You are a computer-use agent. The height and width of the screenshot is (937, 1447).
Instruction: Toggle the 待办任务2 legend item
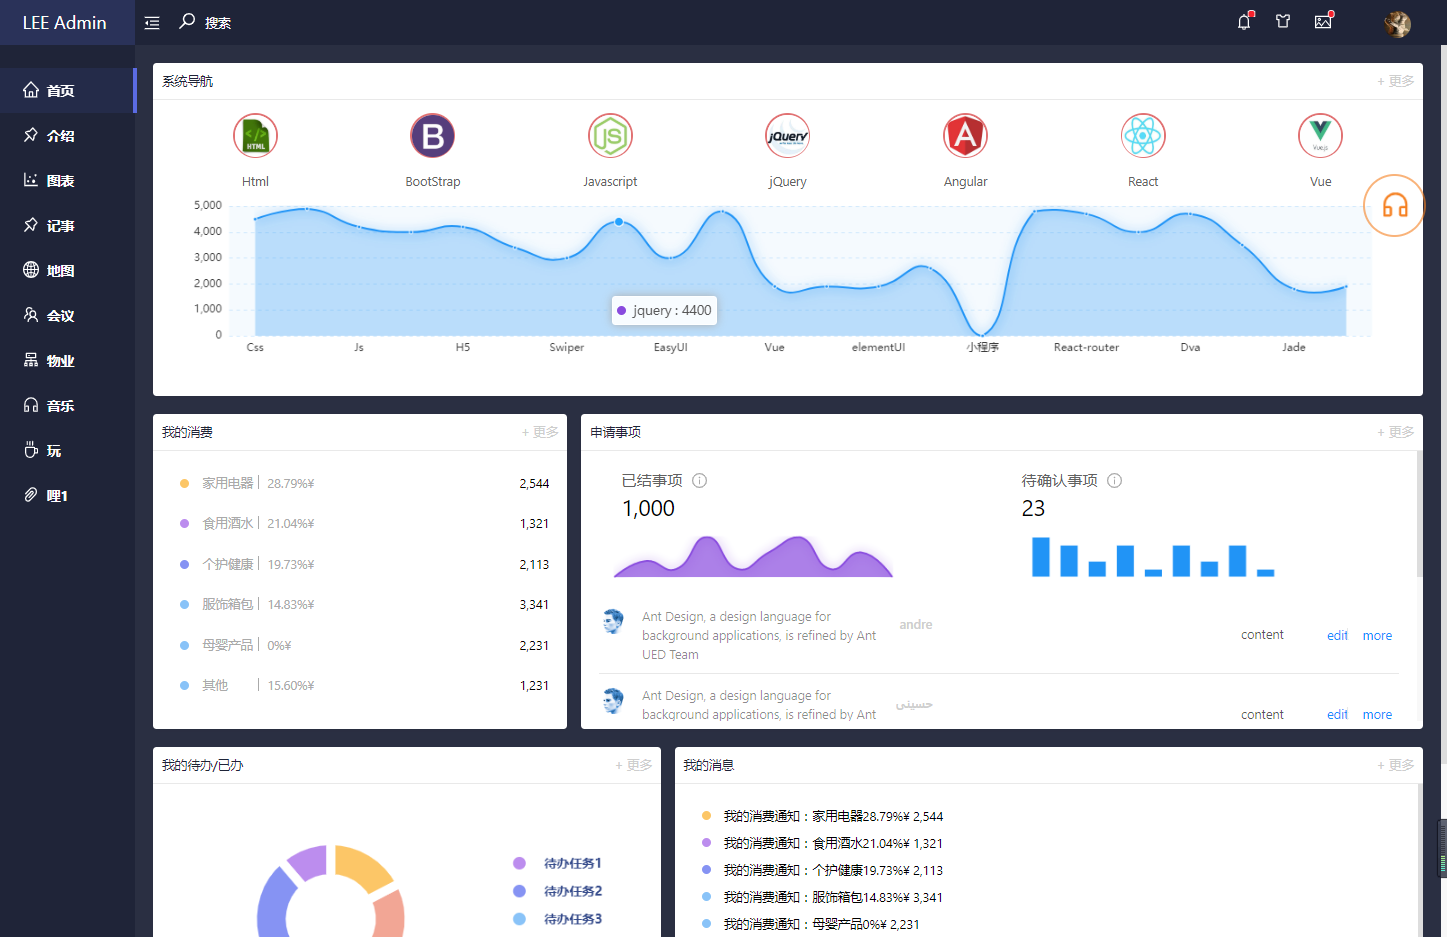tap(557, 891)
